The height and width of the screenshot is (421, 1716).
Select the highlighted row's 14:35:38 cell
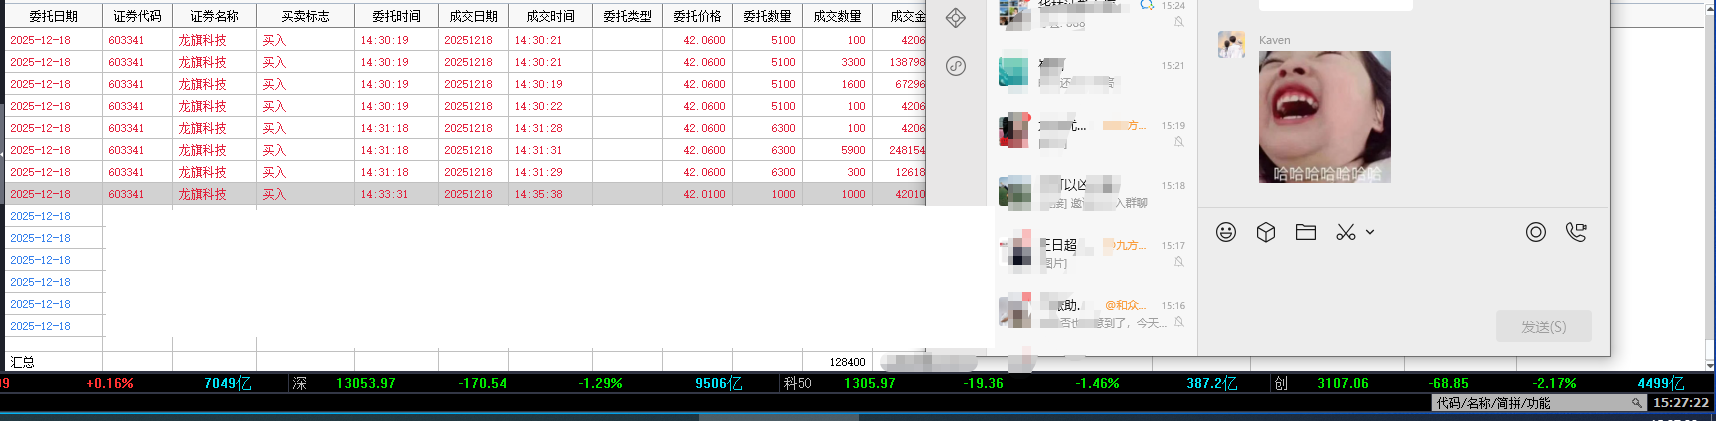[550, 194]
